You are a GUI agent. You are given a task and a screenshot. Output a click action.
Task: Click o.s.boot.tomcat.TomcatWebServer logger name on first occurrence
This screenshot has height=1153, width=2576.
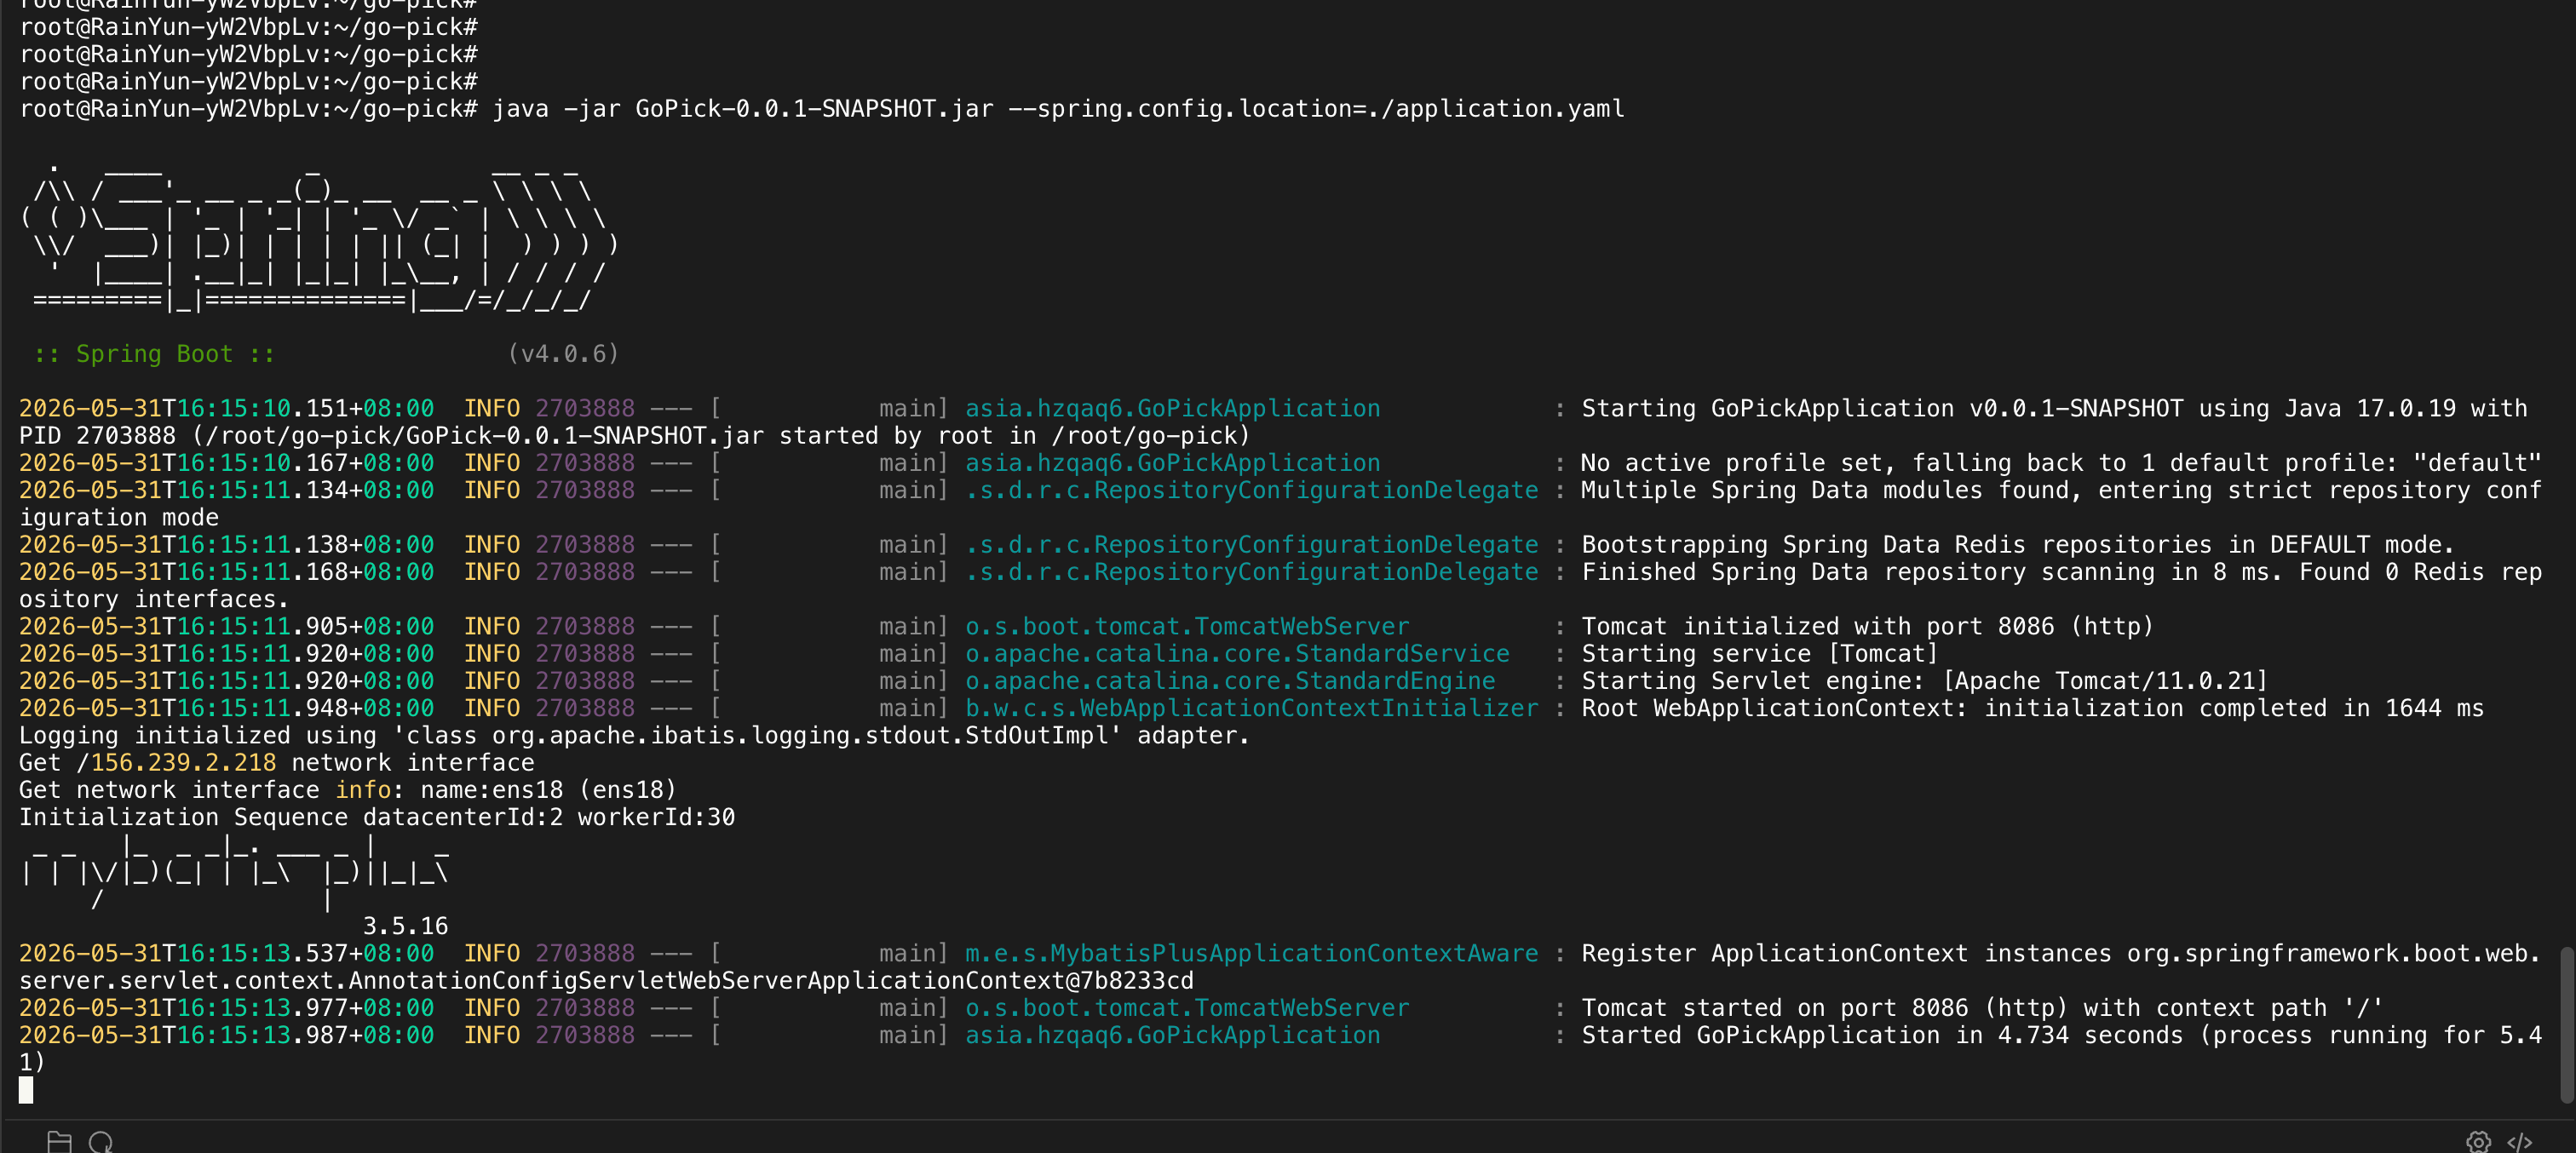[1187, 627]
